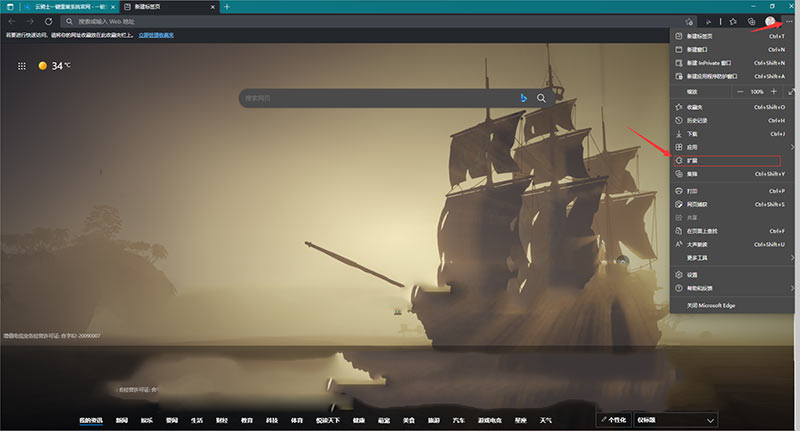Open a new tab with plus button
Image resolution: width=800 pixels, height=431 pixels.
click(227, 7)
